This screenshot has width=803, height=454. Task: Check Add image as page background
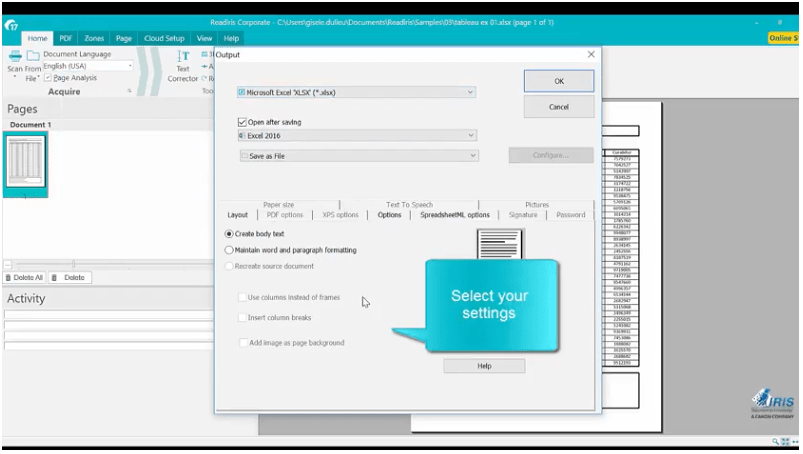(243, 343)
